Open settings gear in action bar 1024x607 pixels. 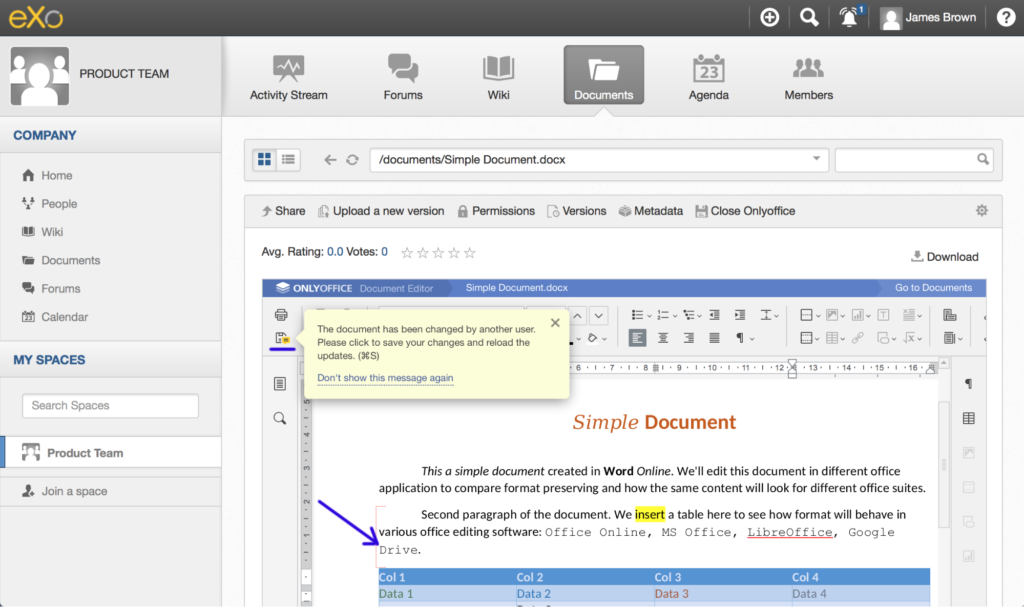coord(982,210)
